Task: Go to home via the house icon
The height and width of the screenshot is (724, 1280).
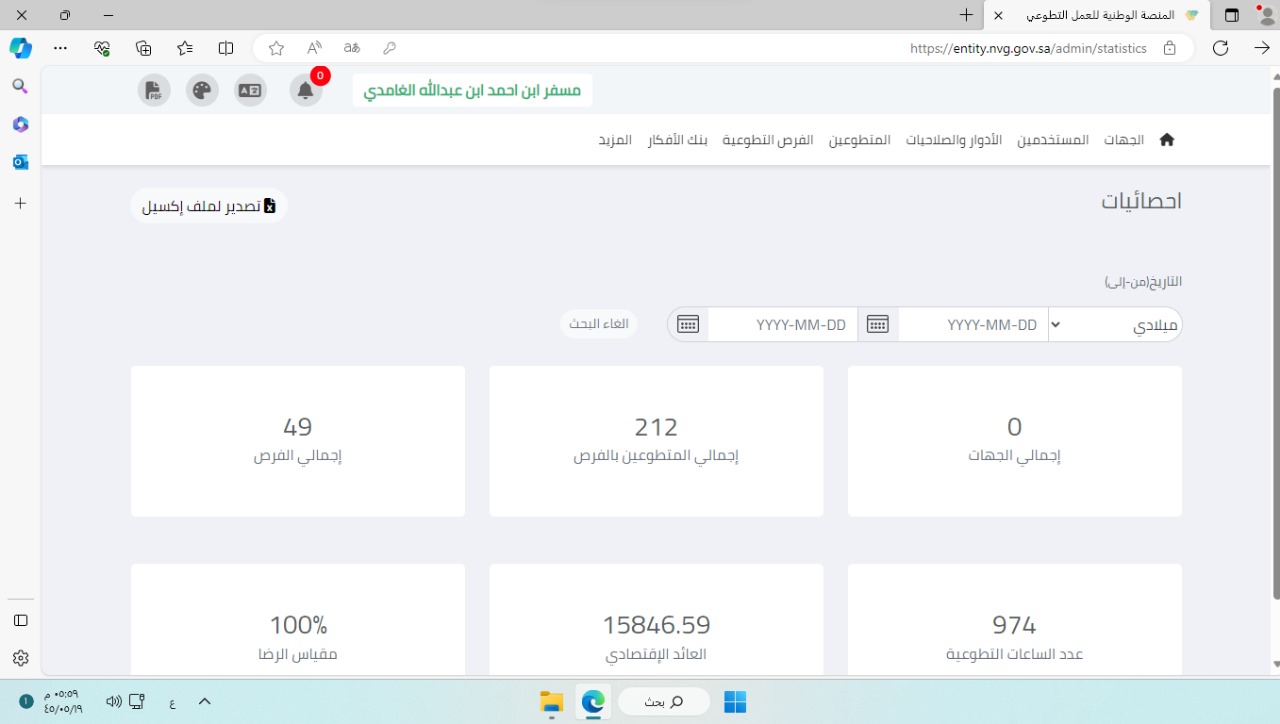Action: tap(1166, 140)
